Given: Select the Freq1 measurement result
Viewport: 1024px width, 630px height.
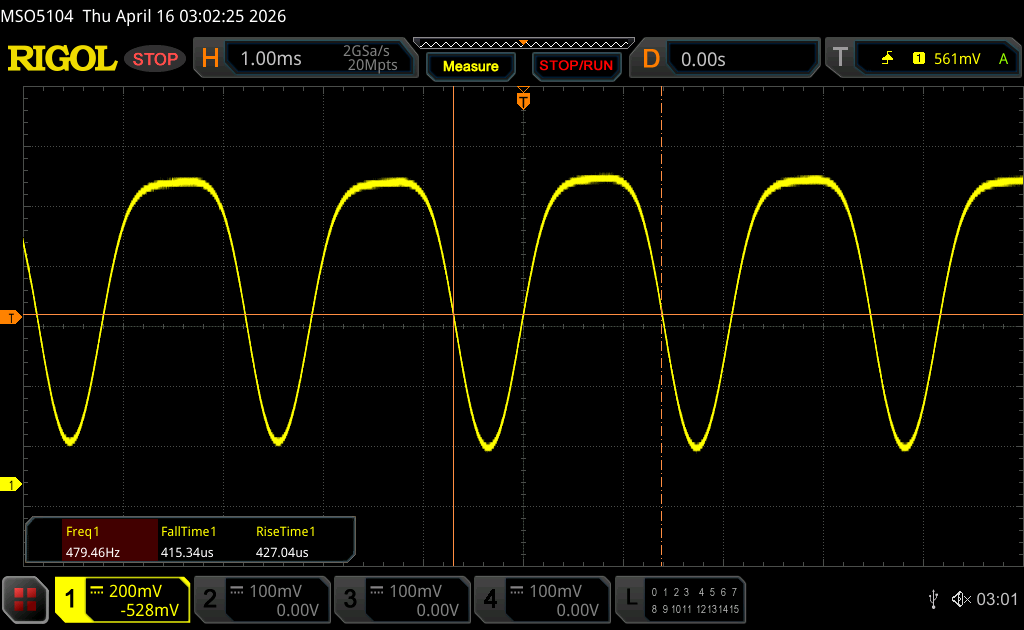Looking at the screenshot, I should 92,542.
